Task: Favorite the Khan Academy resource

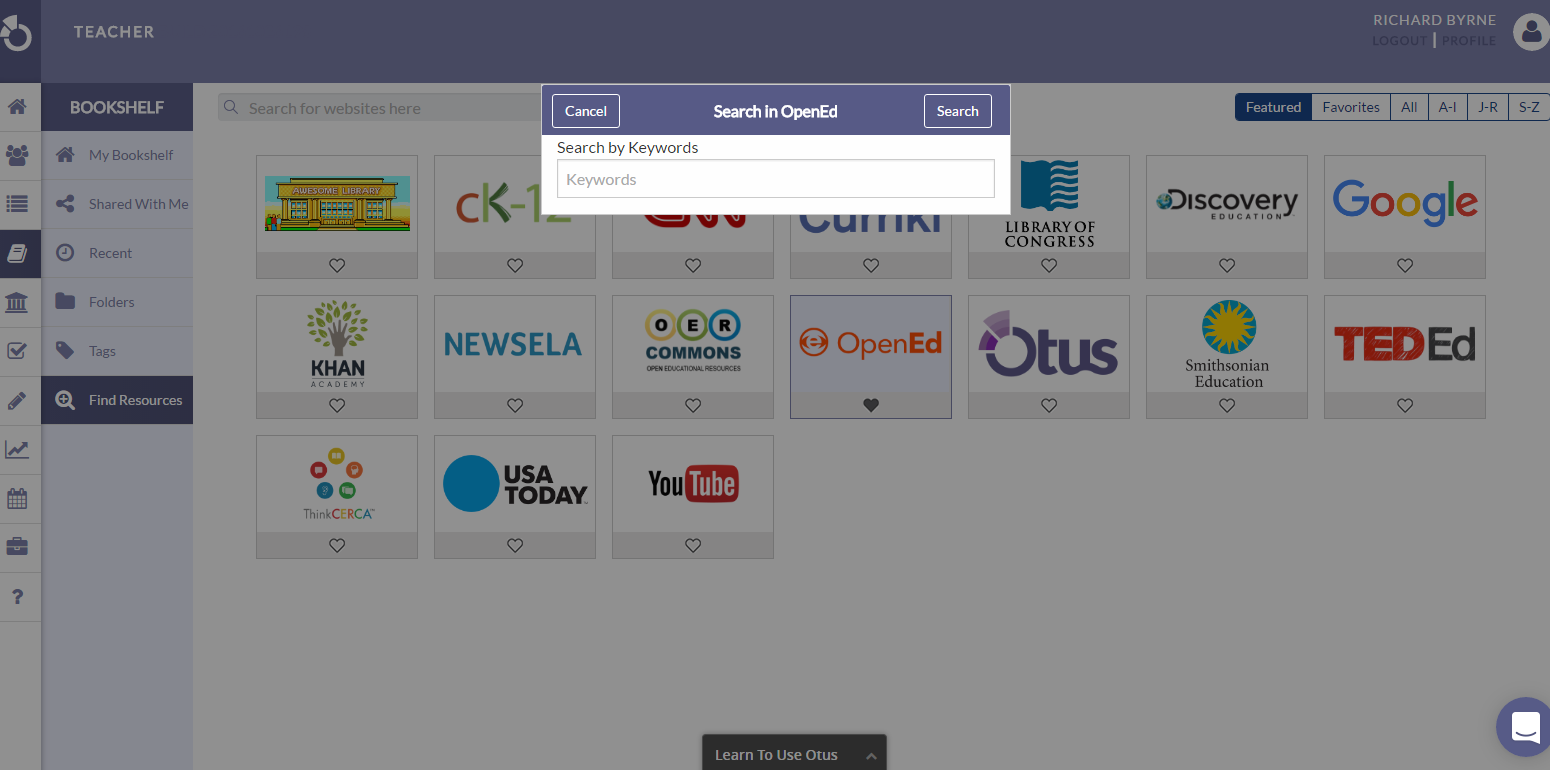Action: click(x=337, y=405)
